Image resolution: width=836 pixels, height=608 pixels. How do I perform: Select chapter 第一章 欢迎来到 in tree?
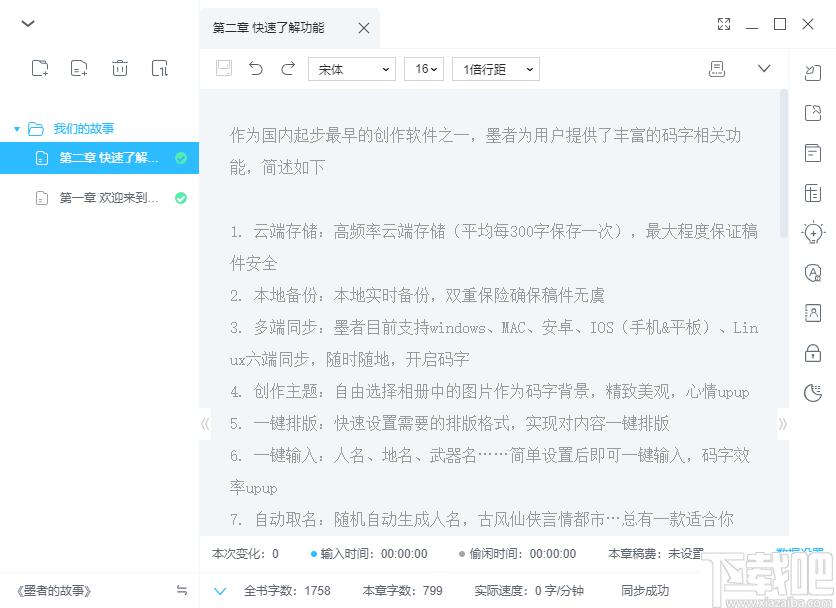99,198
